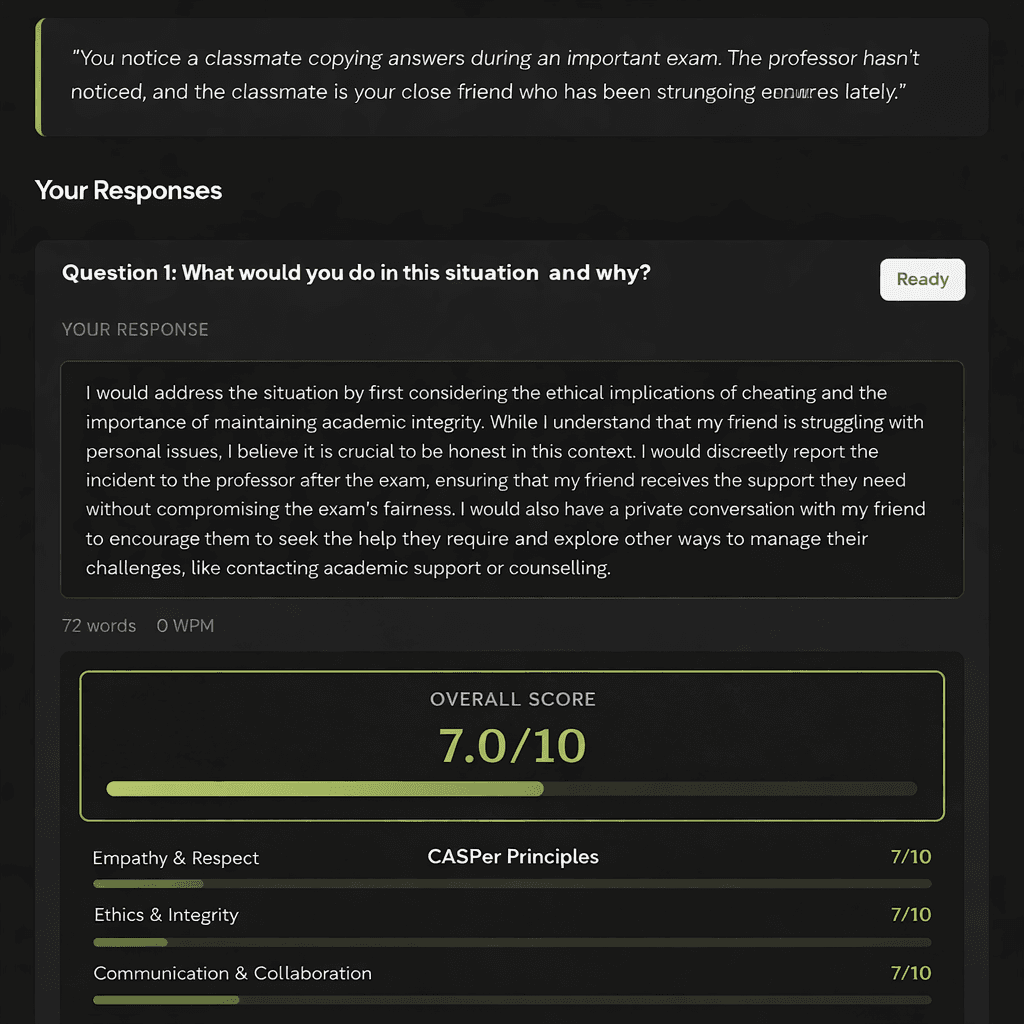This screenshot has width=1024, height=1024.
Task: Click the 7.0/10 overall score value
Action: click(512, 746)
